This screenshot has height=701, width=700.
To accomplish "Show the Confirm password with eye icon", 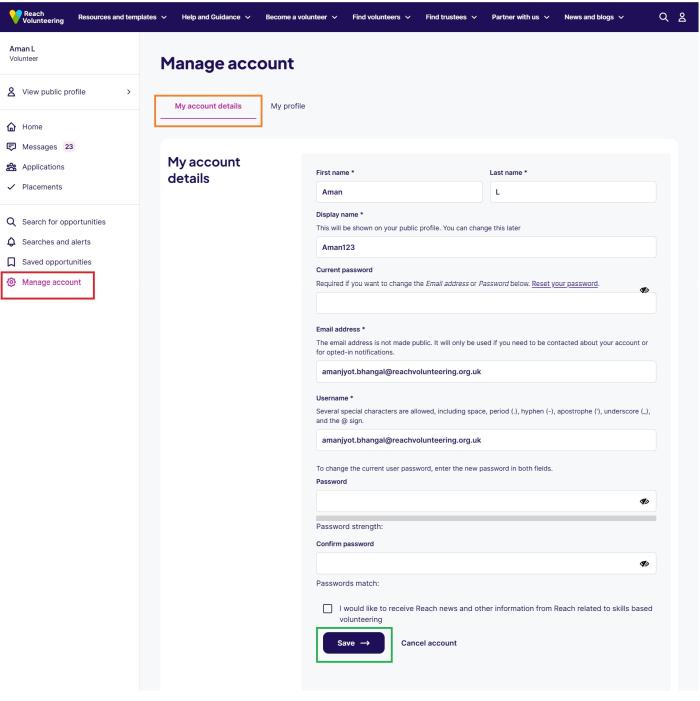I will coord(644,563).
